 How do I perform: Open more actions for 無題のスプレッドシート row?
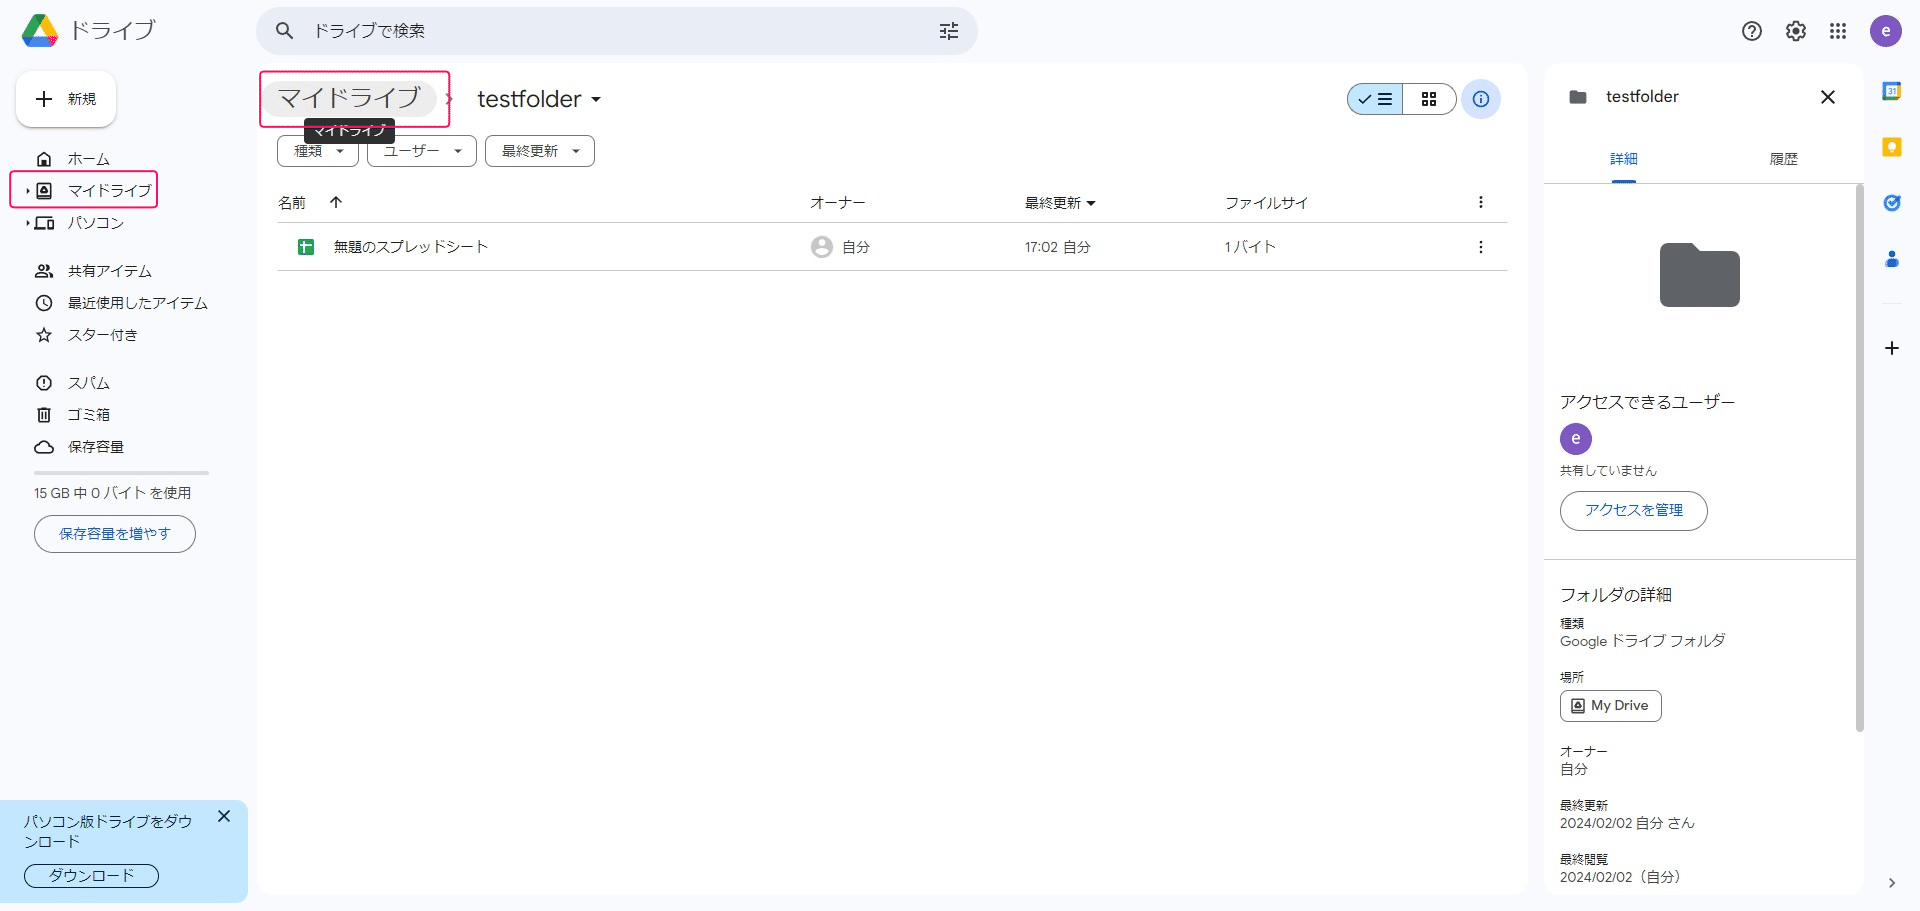click(1481, 247)
